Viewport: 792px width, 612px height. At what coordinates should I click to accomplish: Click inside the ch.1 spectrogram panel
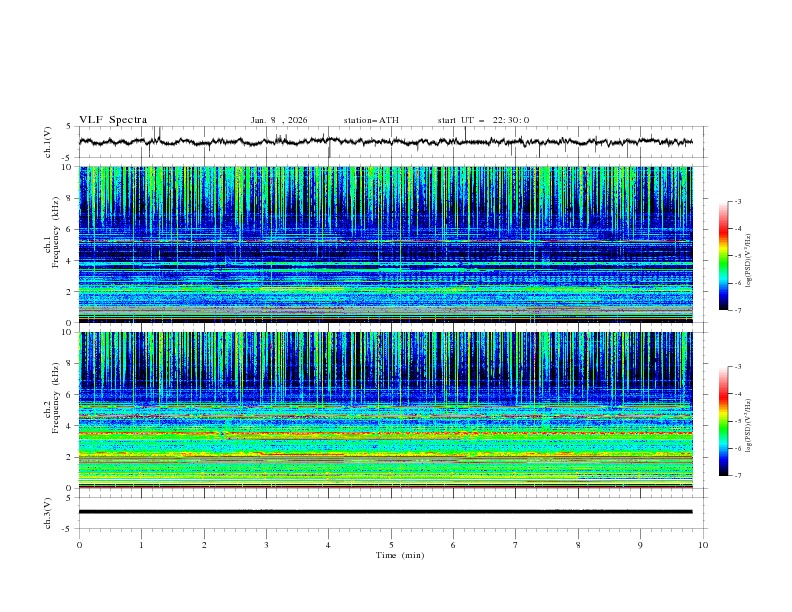pyautogui.click(x=385, y=244)
